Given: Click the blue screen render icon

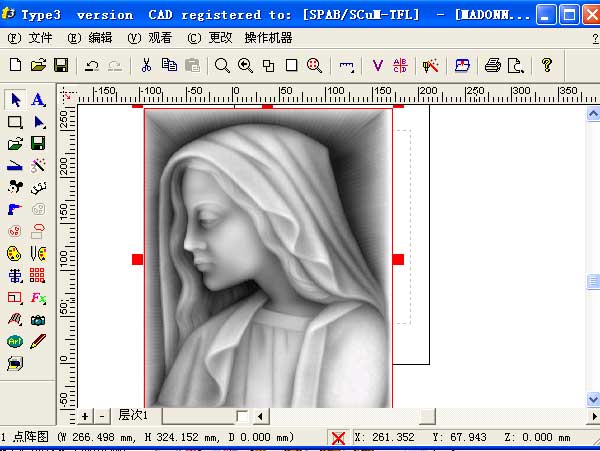Looking at the screenshot, I should click(15, 363).
